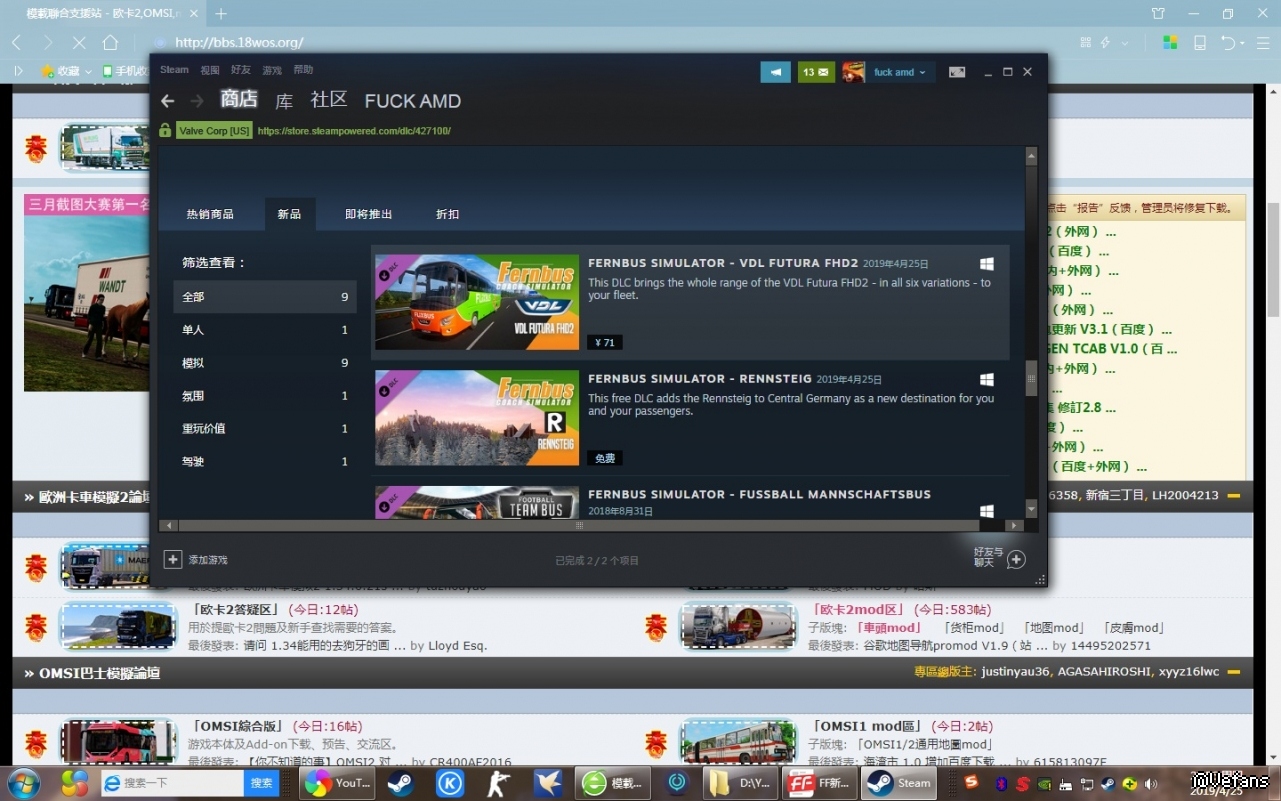This screenshot has width=1281, height=801.
Task: Open the VDL Futura FHD2 DLC thumbnail
Action: coord(477,302)
